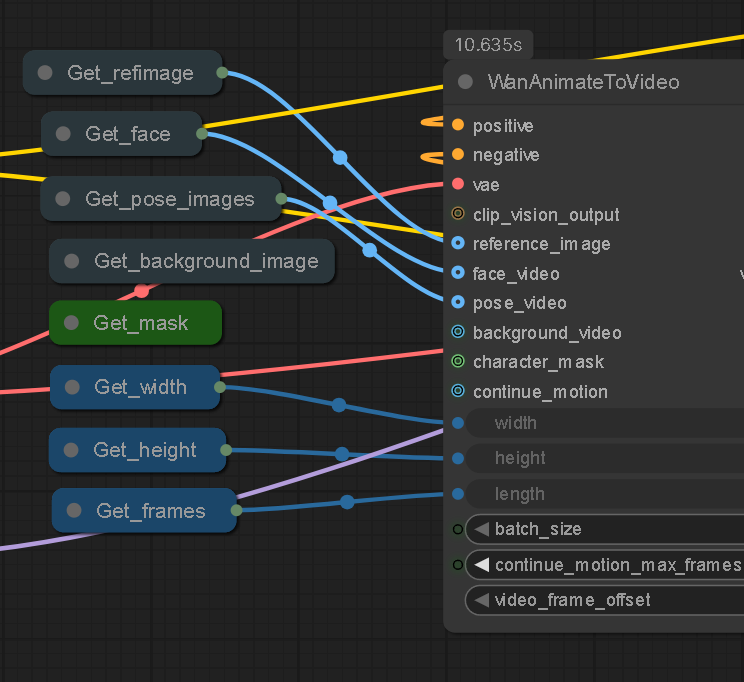This screenshot has height=682, width=744.
Task: Collapse the Get_background_image node via its gray dot
Action: point(72,261)
